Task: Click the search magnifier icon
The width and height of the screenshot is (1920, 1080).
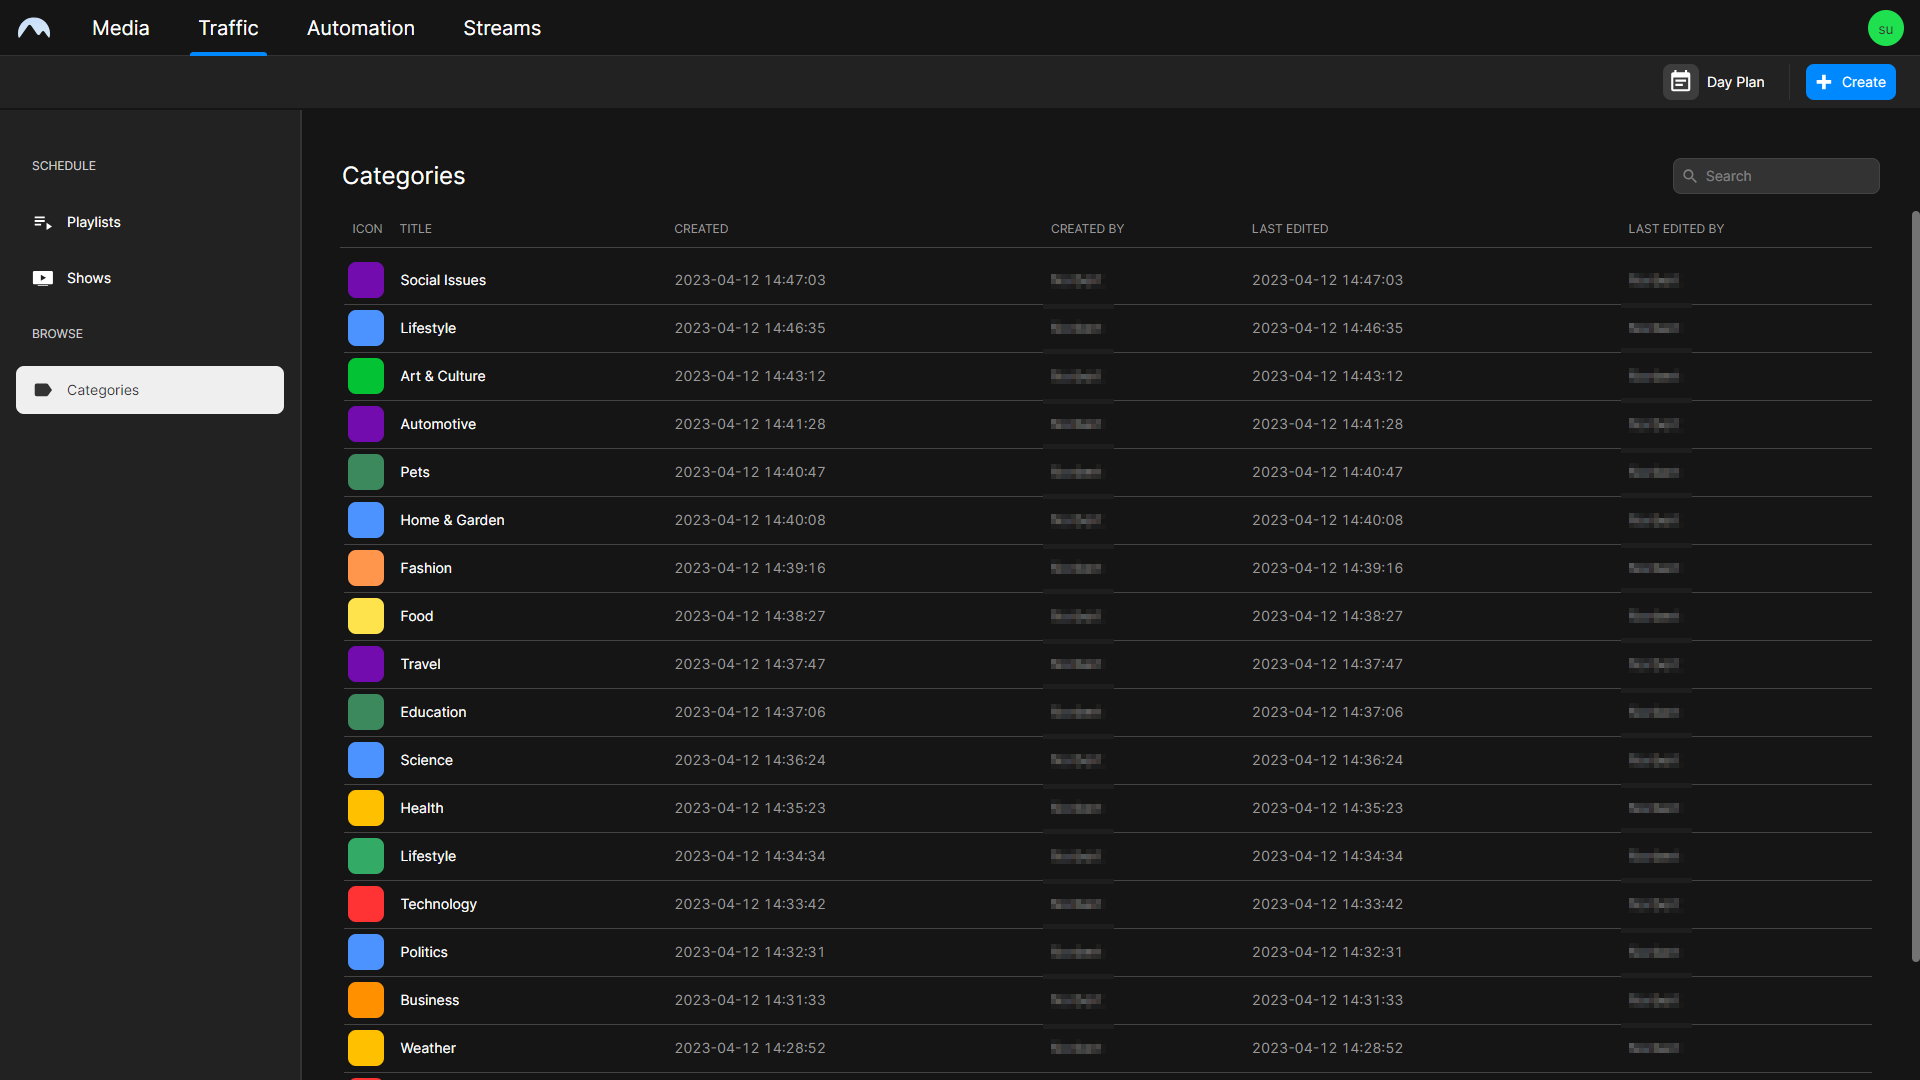Action: pos(1691,176)
